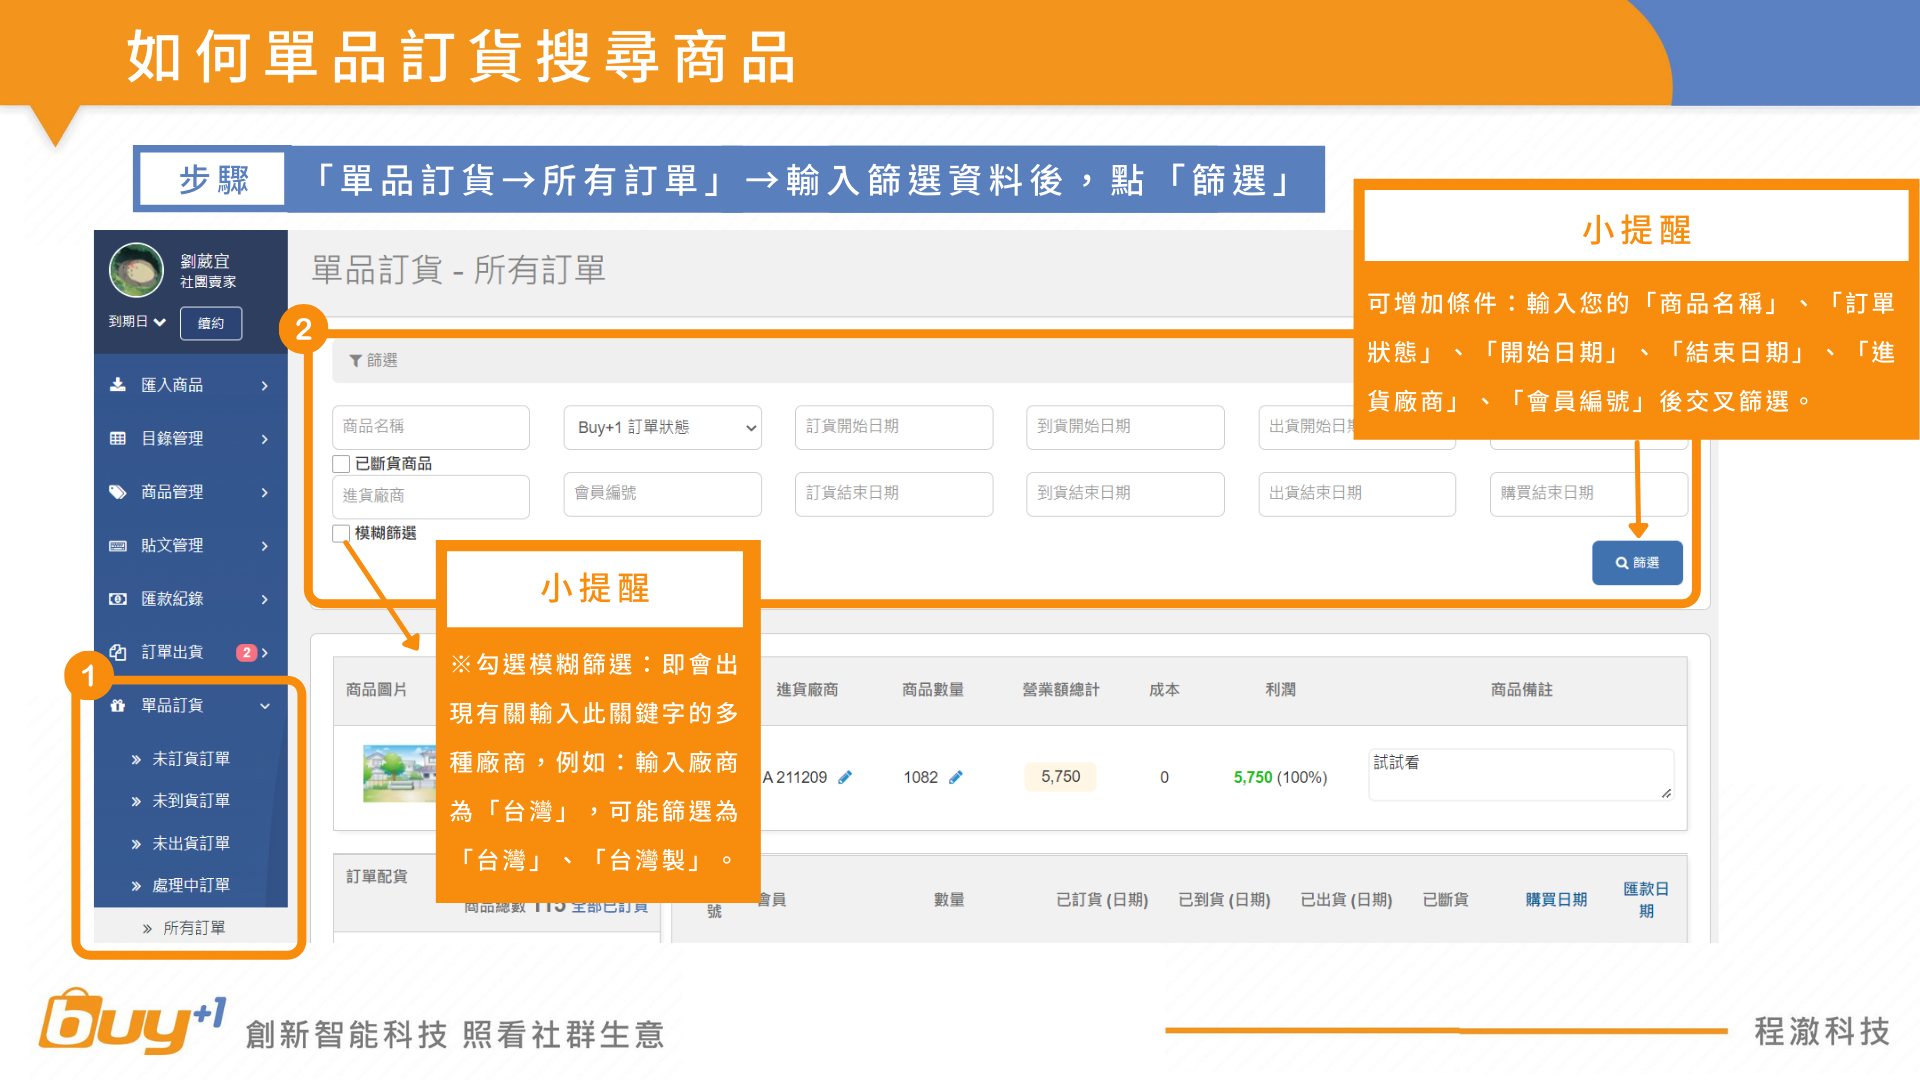The image size is (1920, 1080).
Task: Click the 訂單出貨 copy icon
Action: [118, 652]
